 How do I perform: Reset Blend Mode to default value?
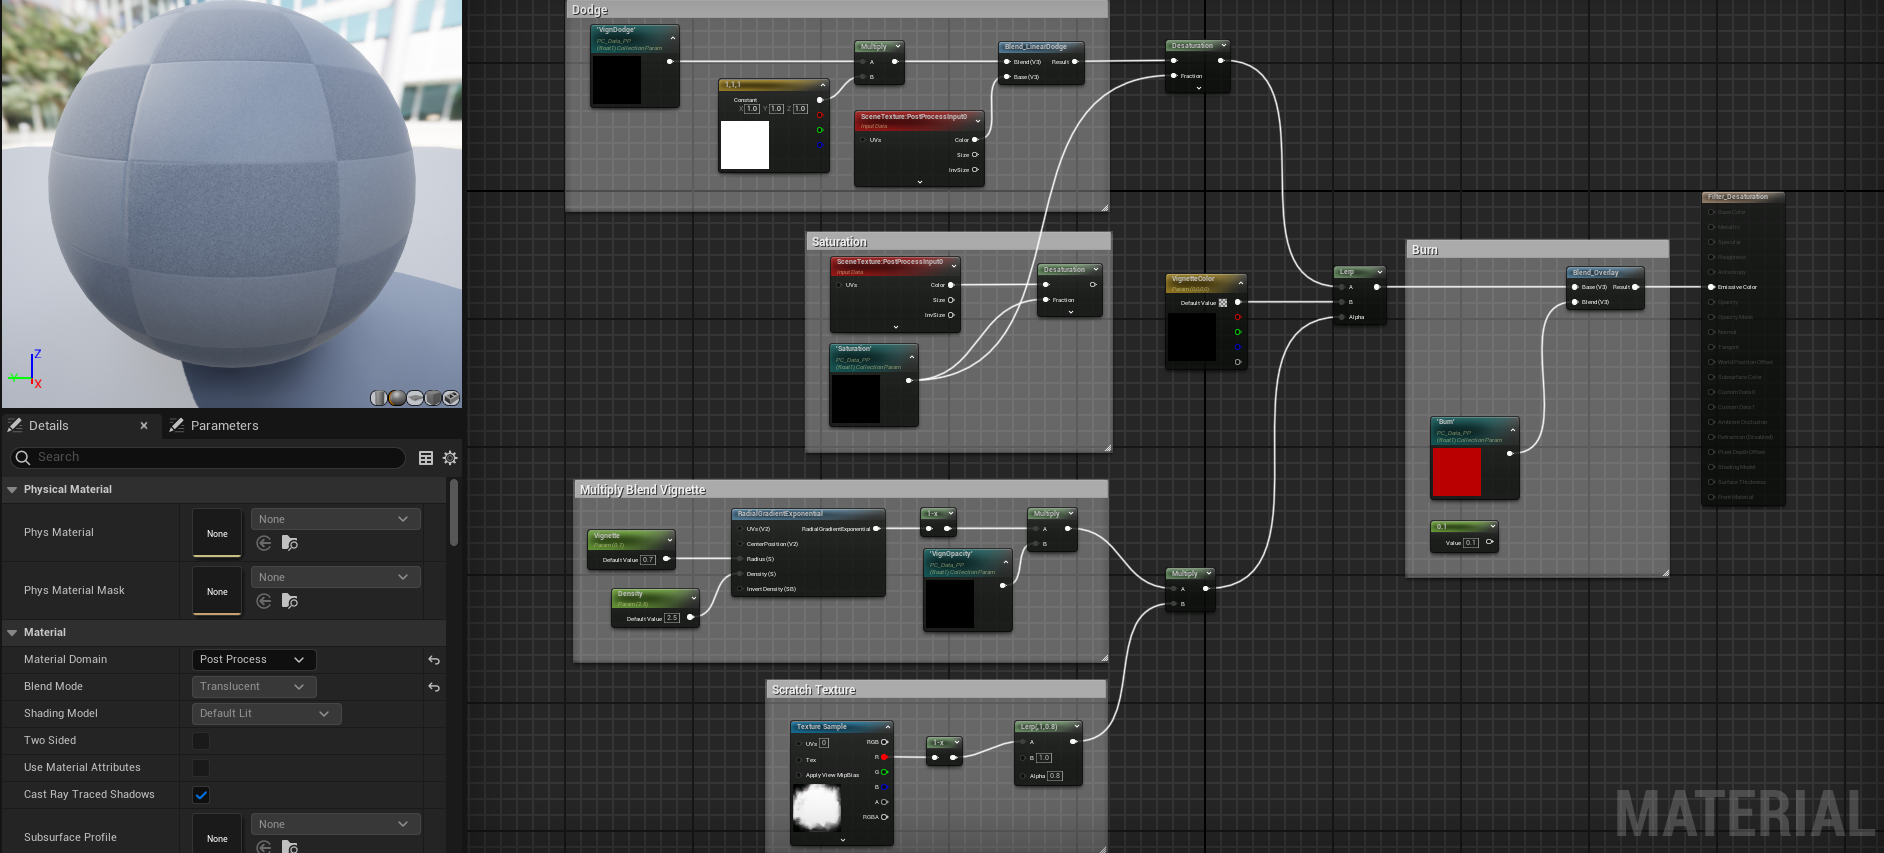pyautogui.click(x=434, y=687)
